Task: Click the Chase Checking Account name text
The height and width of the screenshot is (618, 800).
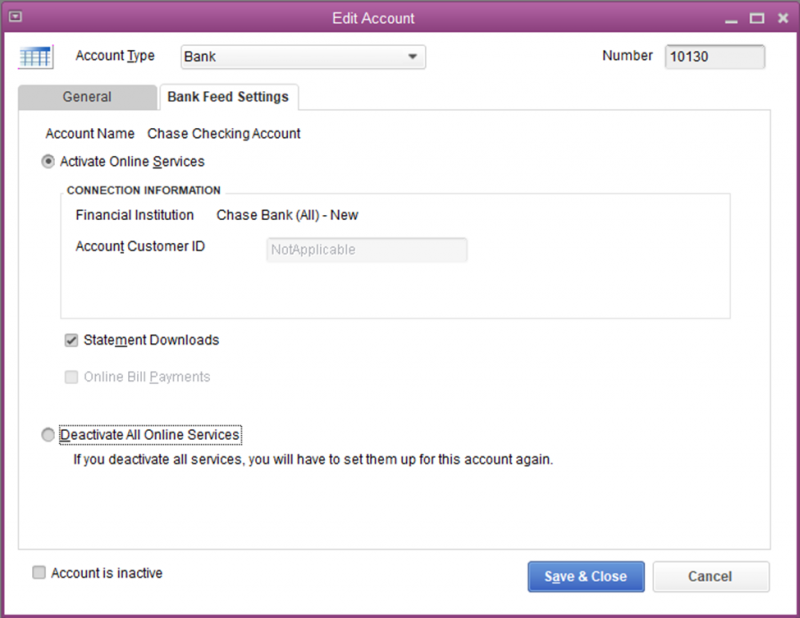Action: pyautogui.click(x=224, y=133)
